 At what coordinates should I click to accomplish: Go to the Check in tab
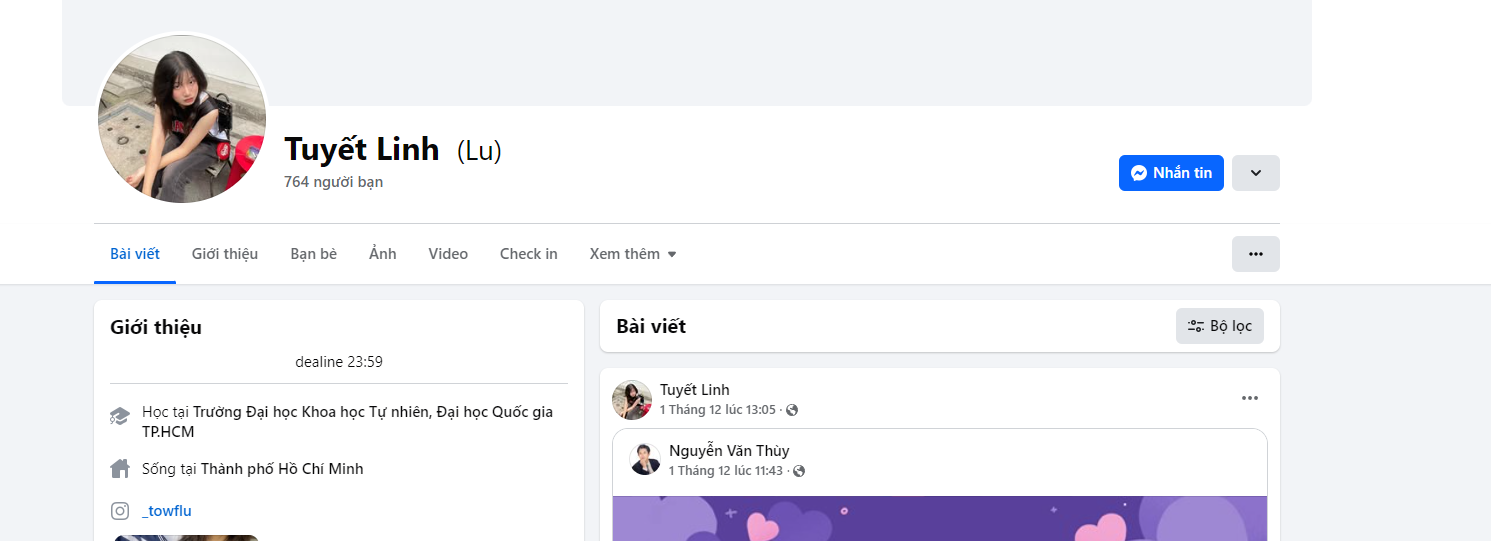528,254
